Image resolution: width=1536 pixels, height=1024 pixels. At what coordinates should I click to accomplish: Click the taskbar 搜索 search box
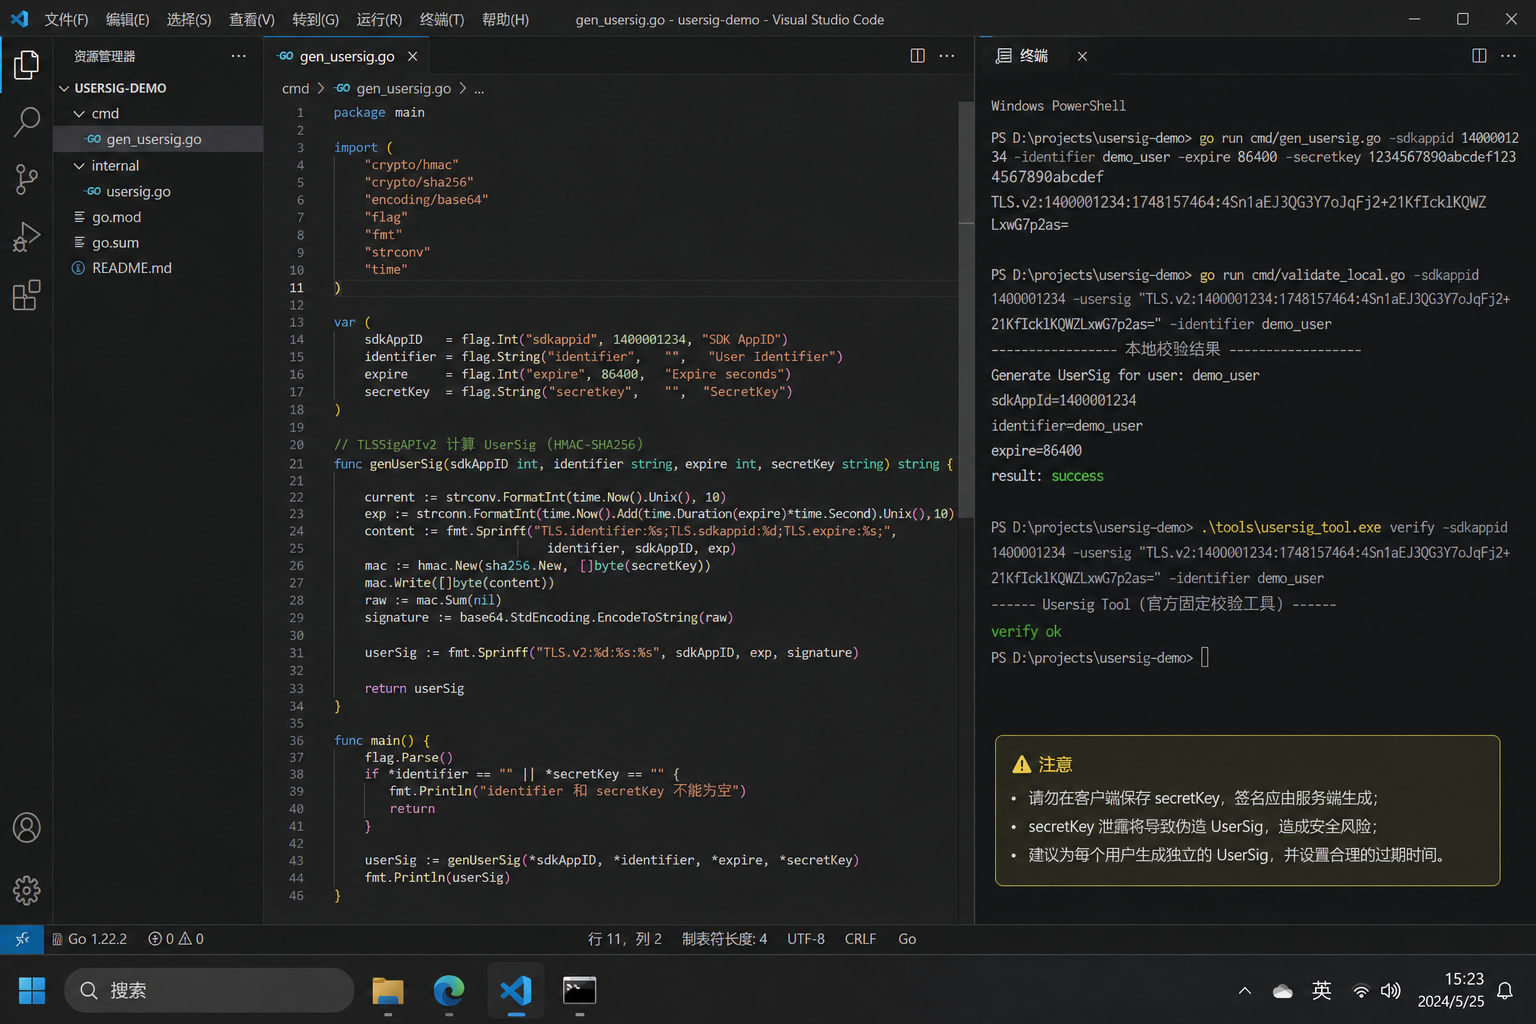[x=209, y=991]
